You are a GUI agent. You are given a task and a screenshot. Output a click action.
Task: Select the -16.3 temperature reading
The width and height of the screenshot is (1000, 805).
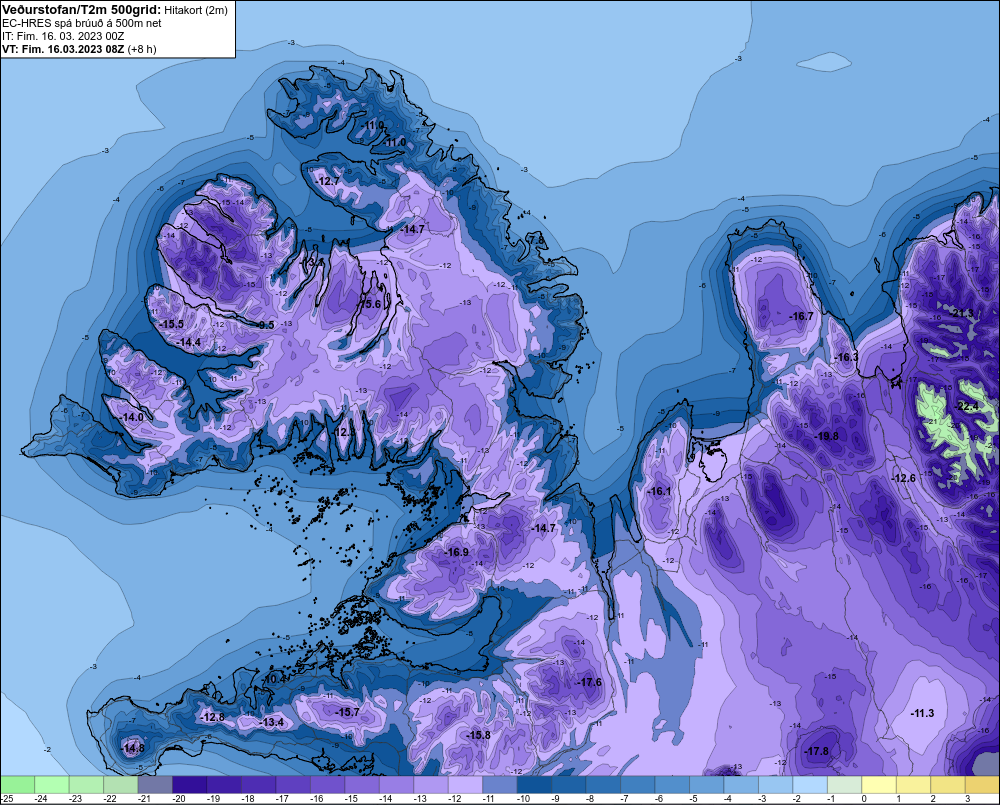tap(846, 357)
